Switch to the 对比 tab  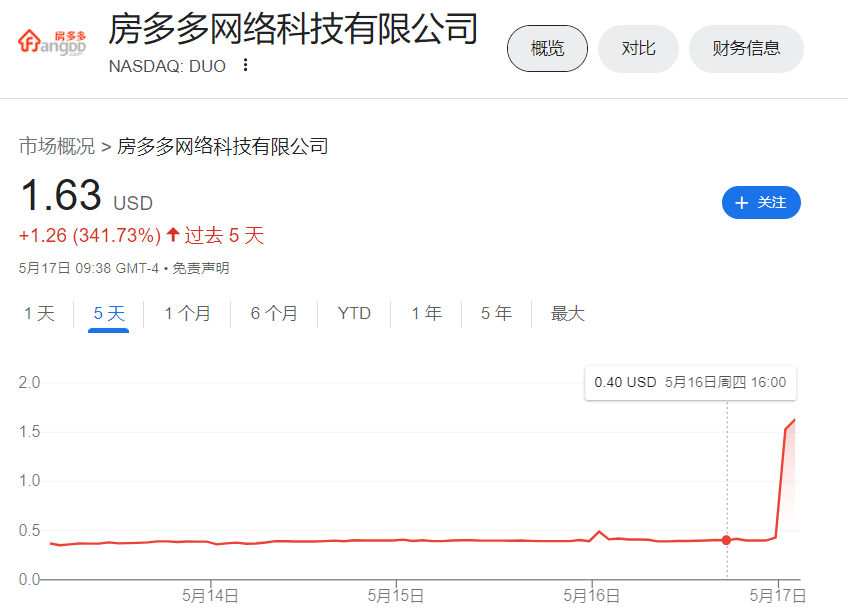click(x=638, y=49)
